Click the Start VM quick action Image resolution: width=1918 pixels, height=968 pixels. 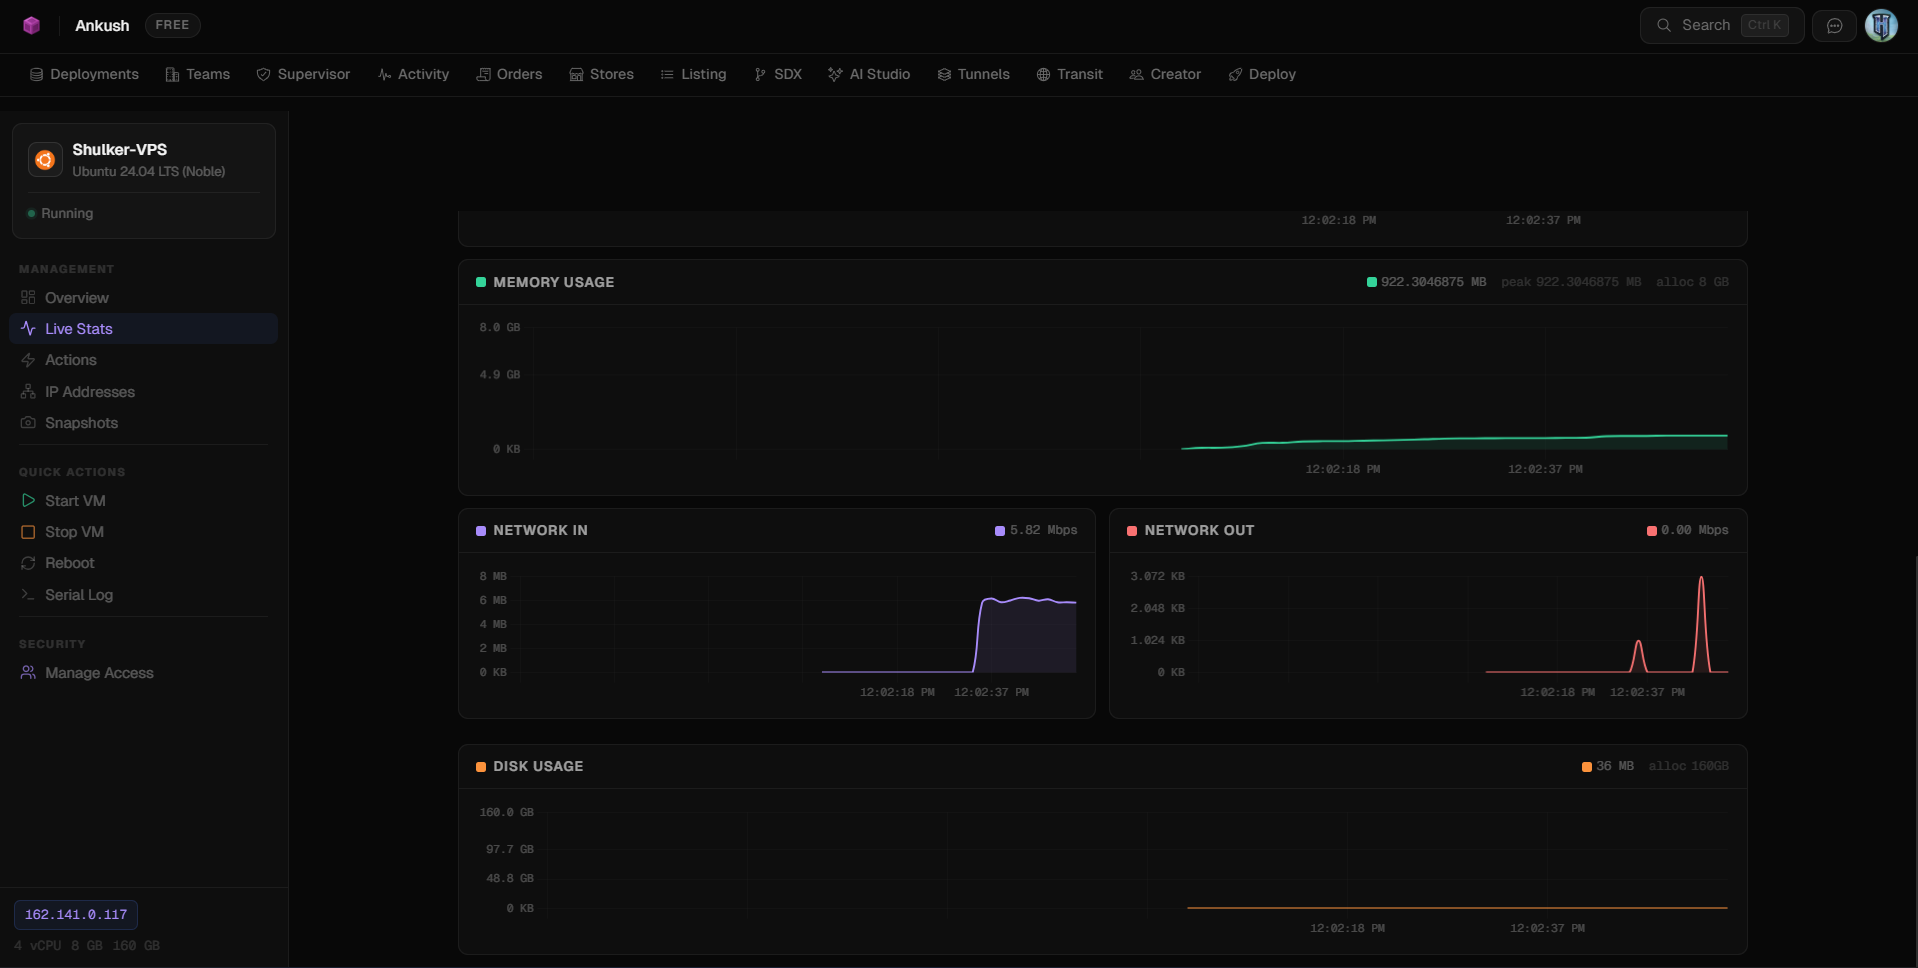143,501
